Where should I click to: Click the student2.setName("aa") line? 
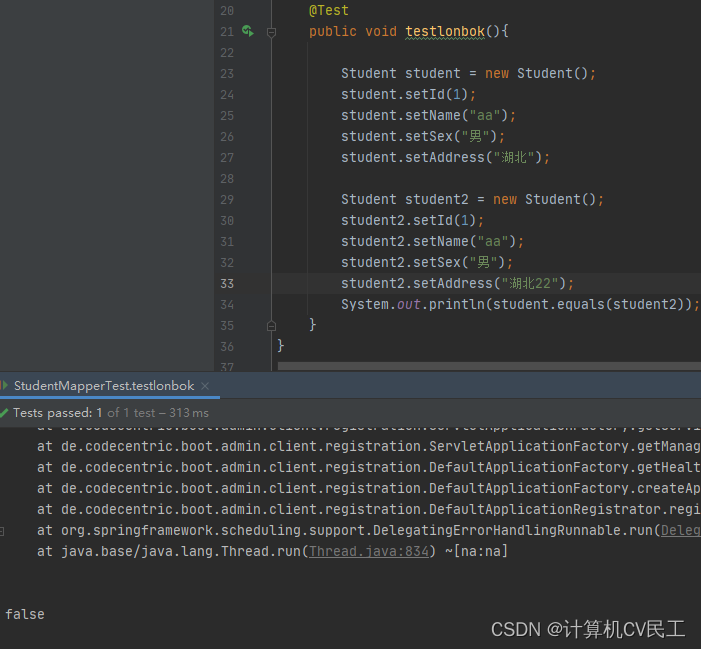click(432, 241)
